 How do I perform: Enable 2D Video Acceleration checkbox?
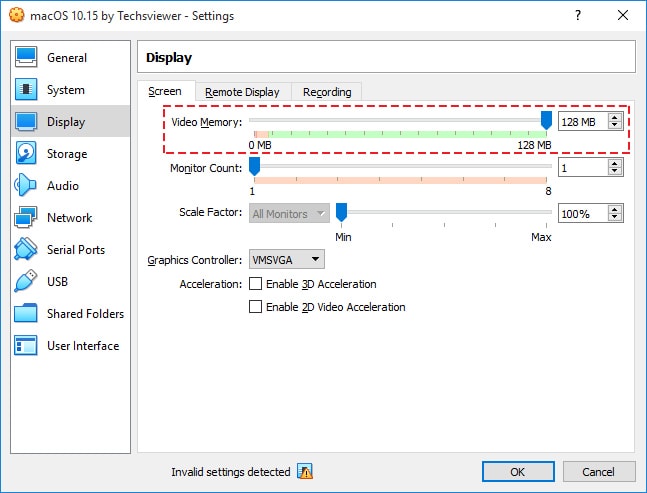255,307
